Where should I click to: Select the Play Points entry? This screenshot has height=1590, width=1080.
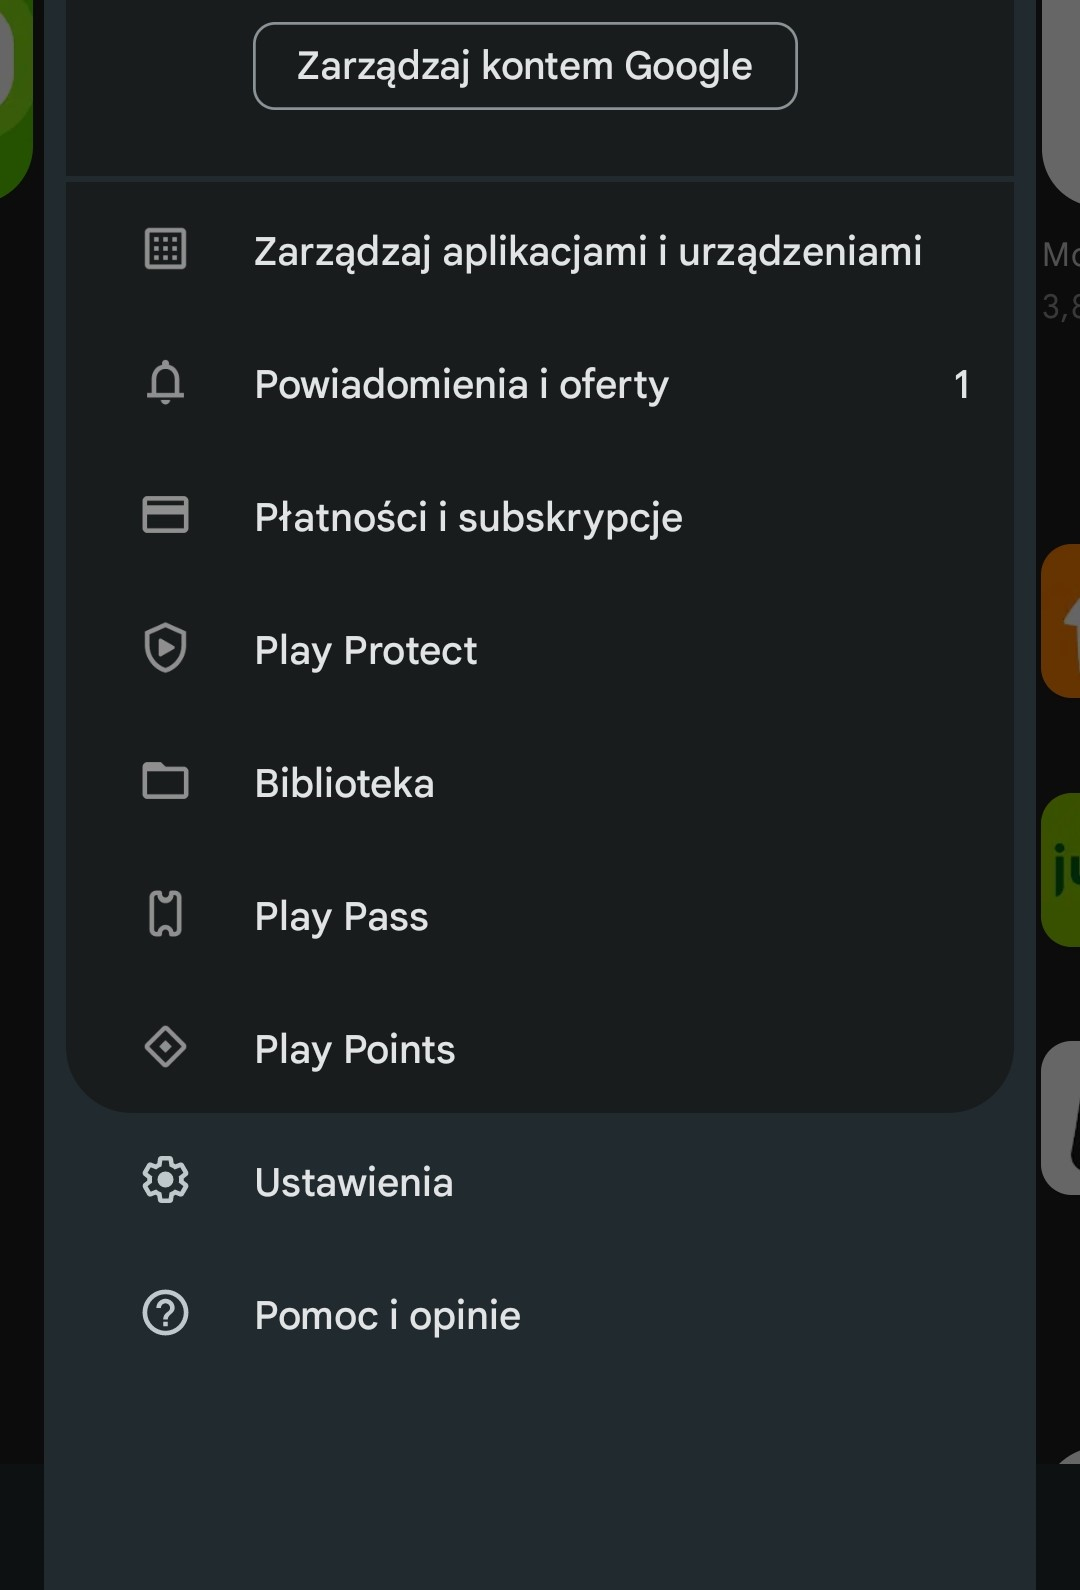click(355, 1050)
